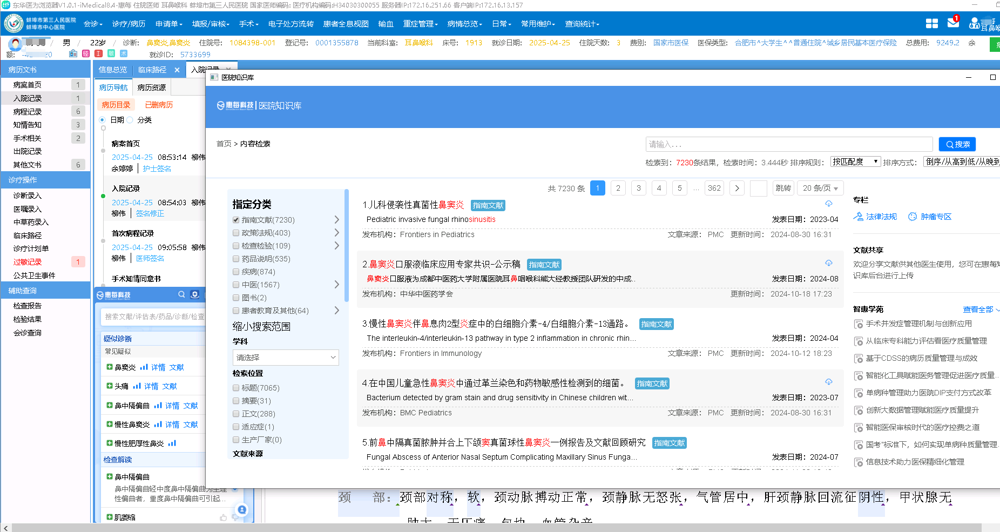Click the category panel vertical scrollbar
Screen dimensions: 1000x532
click(x=346, y=245)
